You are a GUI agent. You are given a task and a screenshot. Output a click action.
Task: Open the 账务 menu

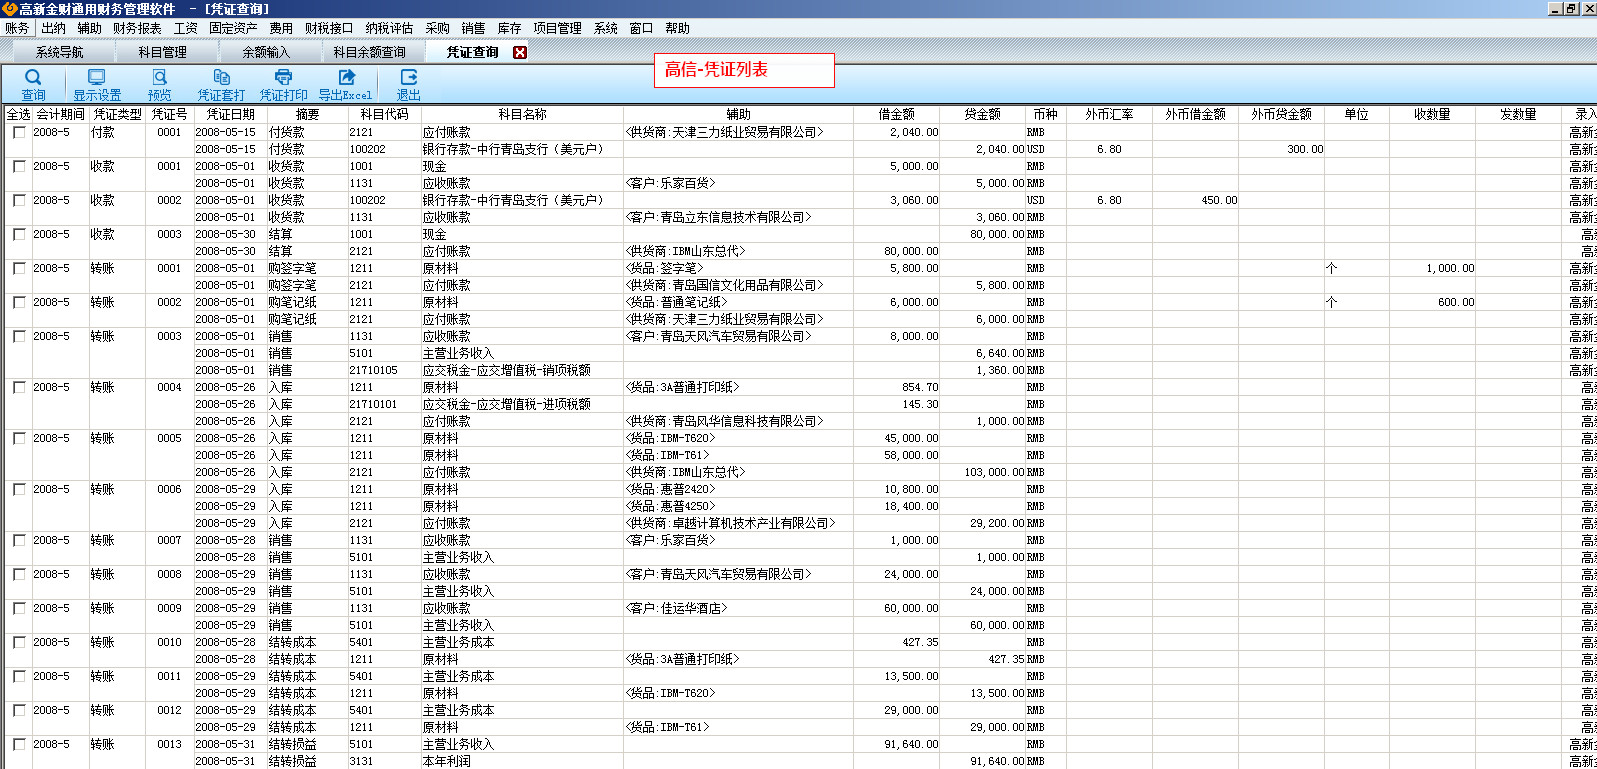[17, 28]
